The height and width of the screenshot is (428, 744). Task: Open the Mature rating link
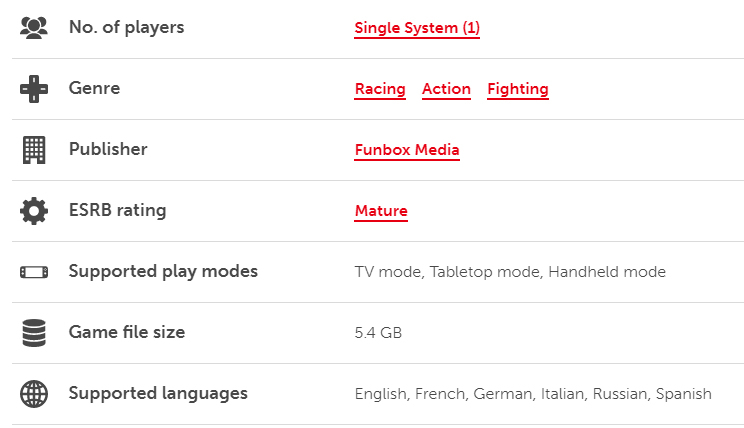tap(381, 211)
